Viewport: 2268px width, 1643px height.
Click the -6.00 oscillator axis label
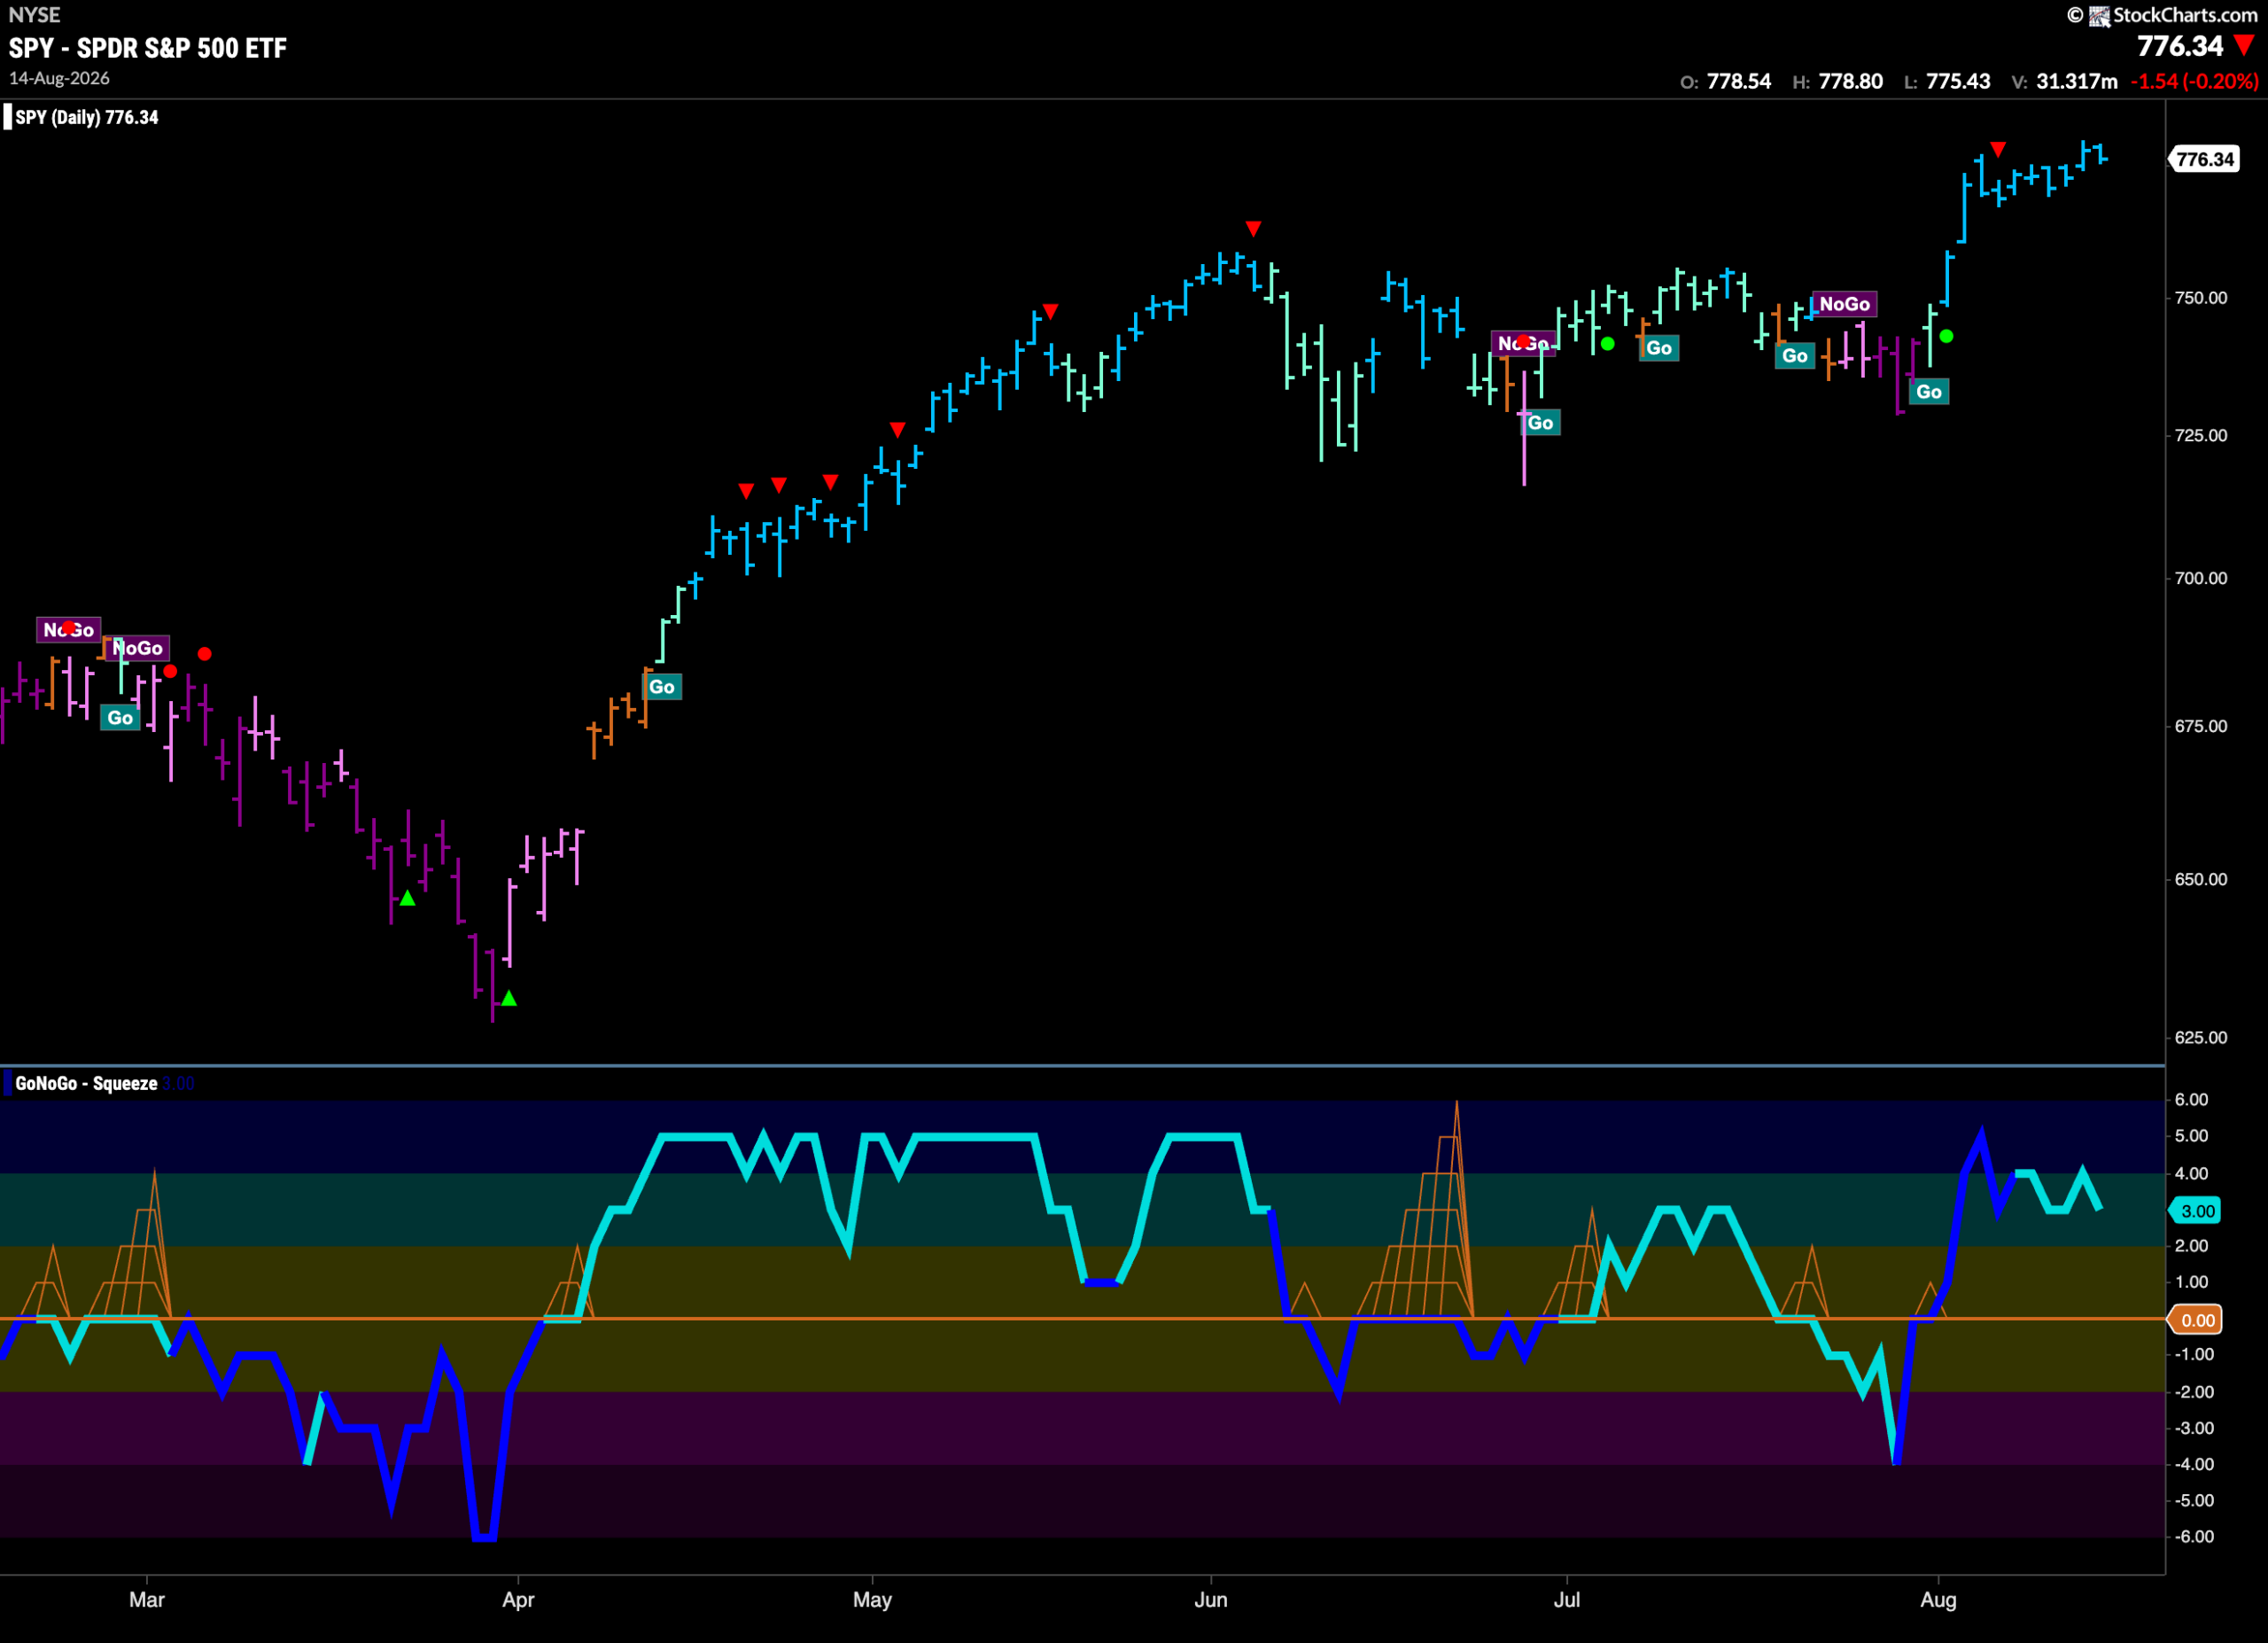coord(2194,1536)
